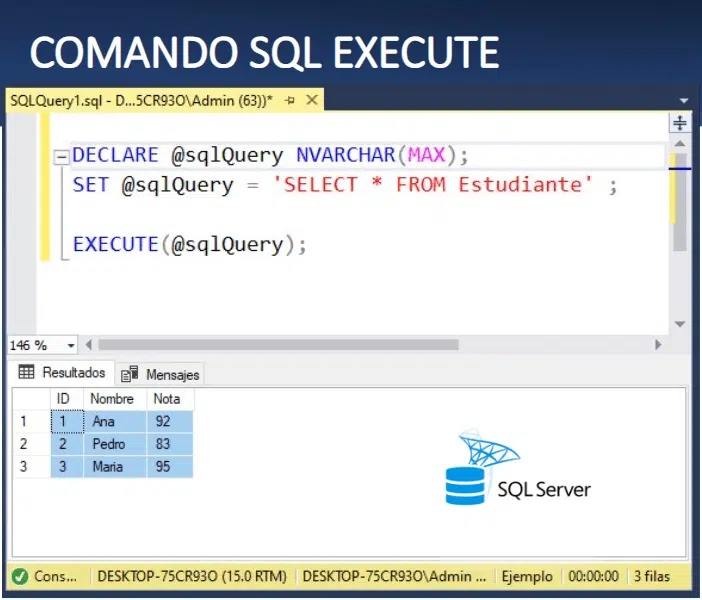Click the green query success status icon

(20, 576)
